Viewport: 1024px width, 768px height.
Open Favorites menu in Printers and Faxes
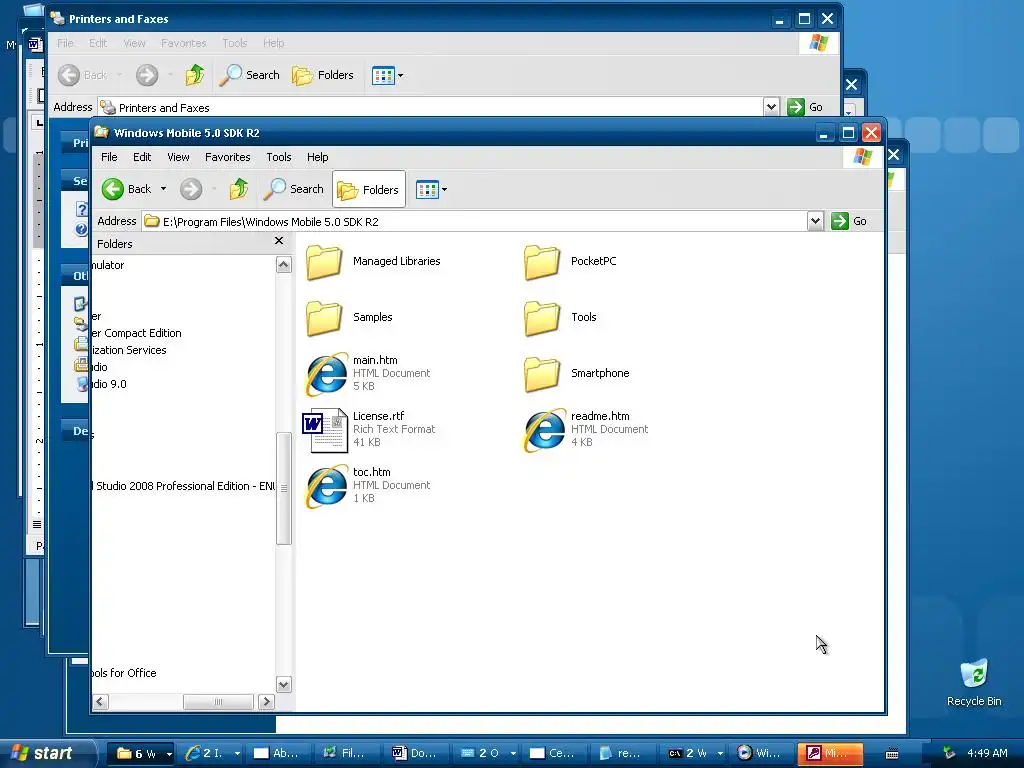coord(184,43)
